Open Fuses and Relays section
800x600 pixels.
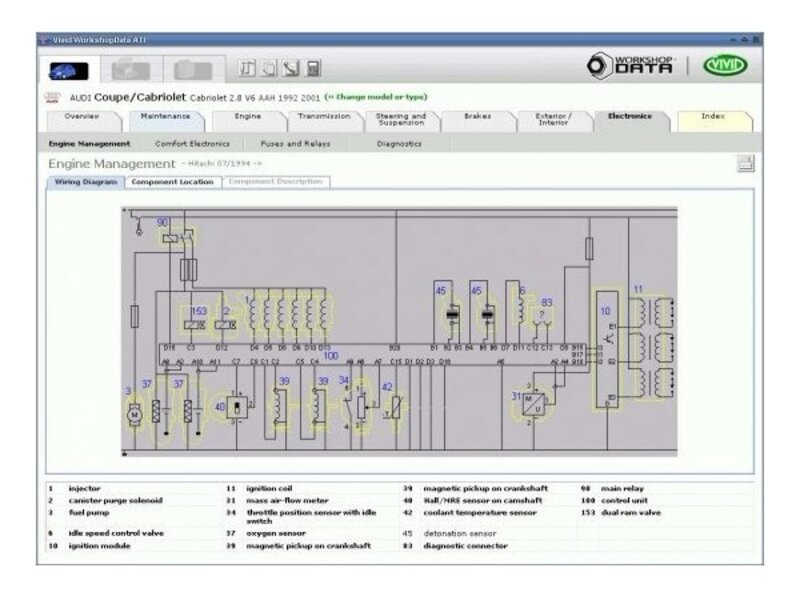(288, 143)
